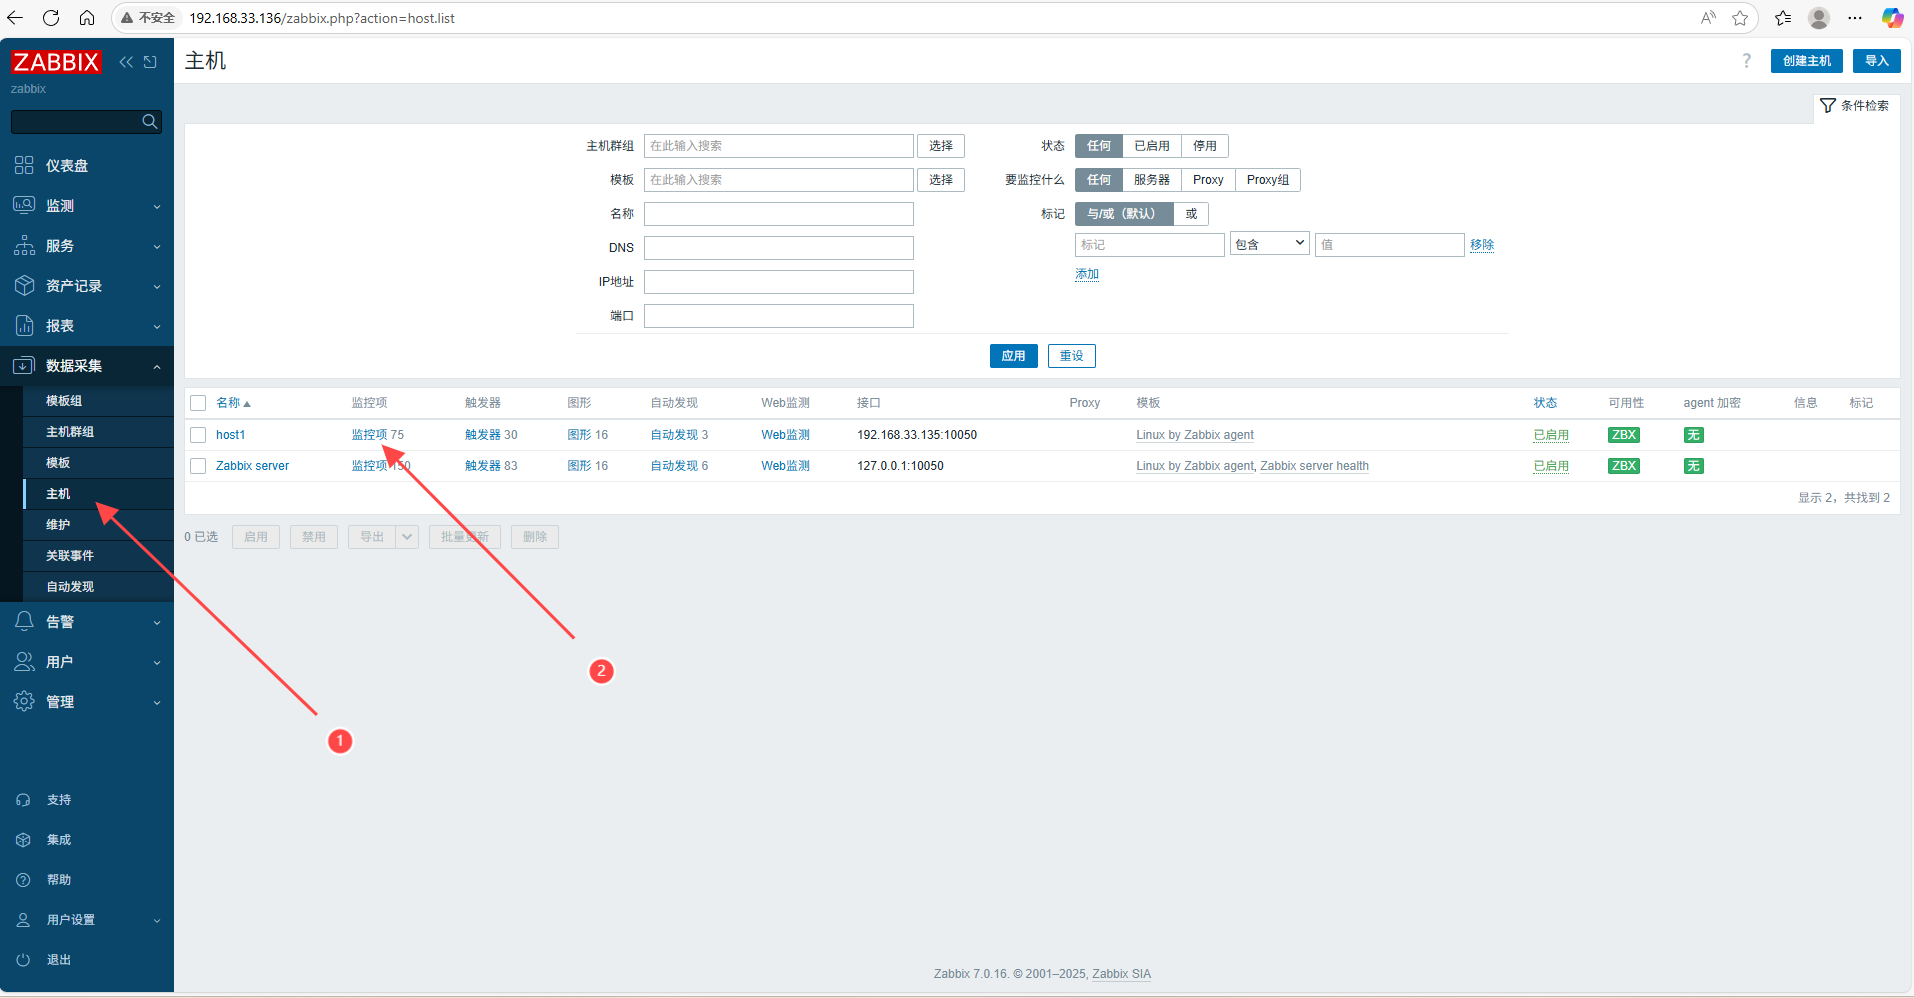Click the 标记 tag name input

[1149, 245]
